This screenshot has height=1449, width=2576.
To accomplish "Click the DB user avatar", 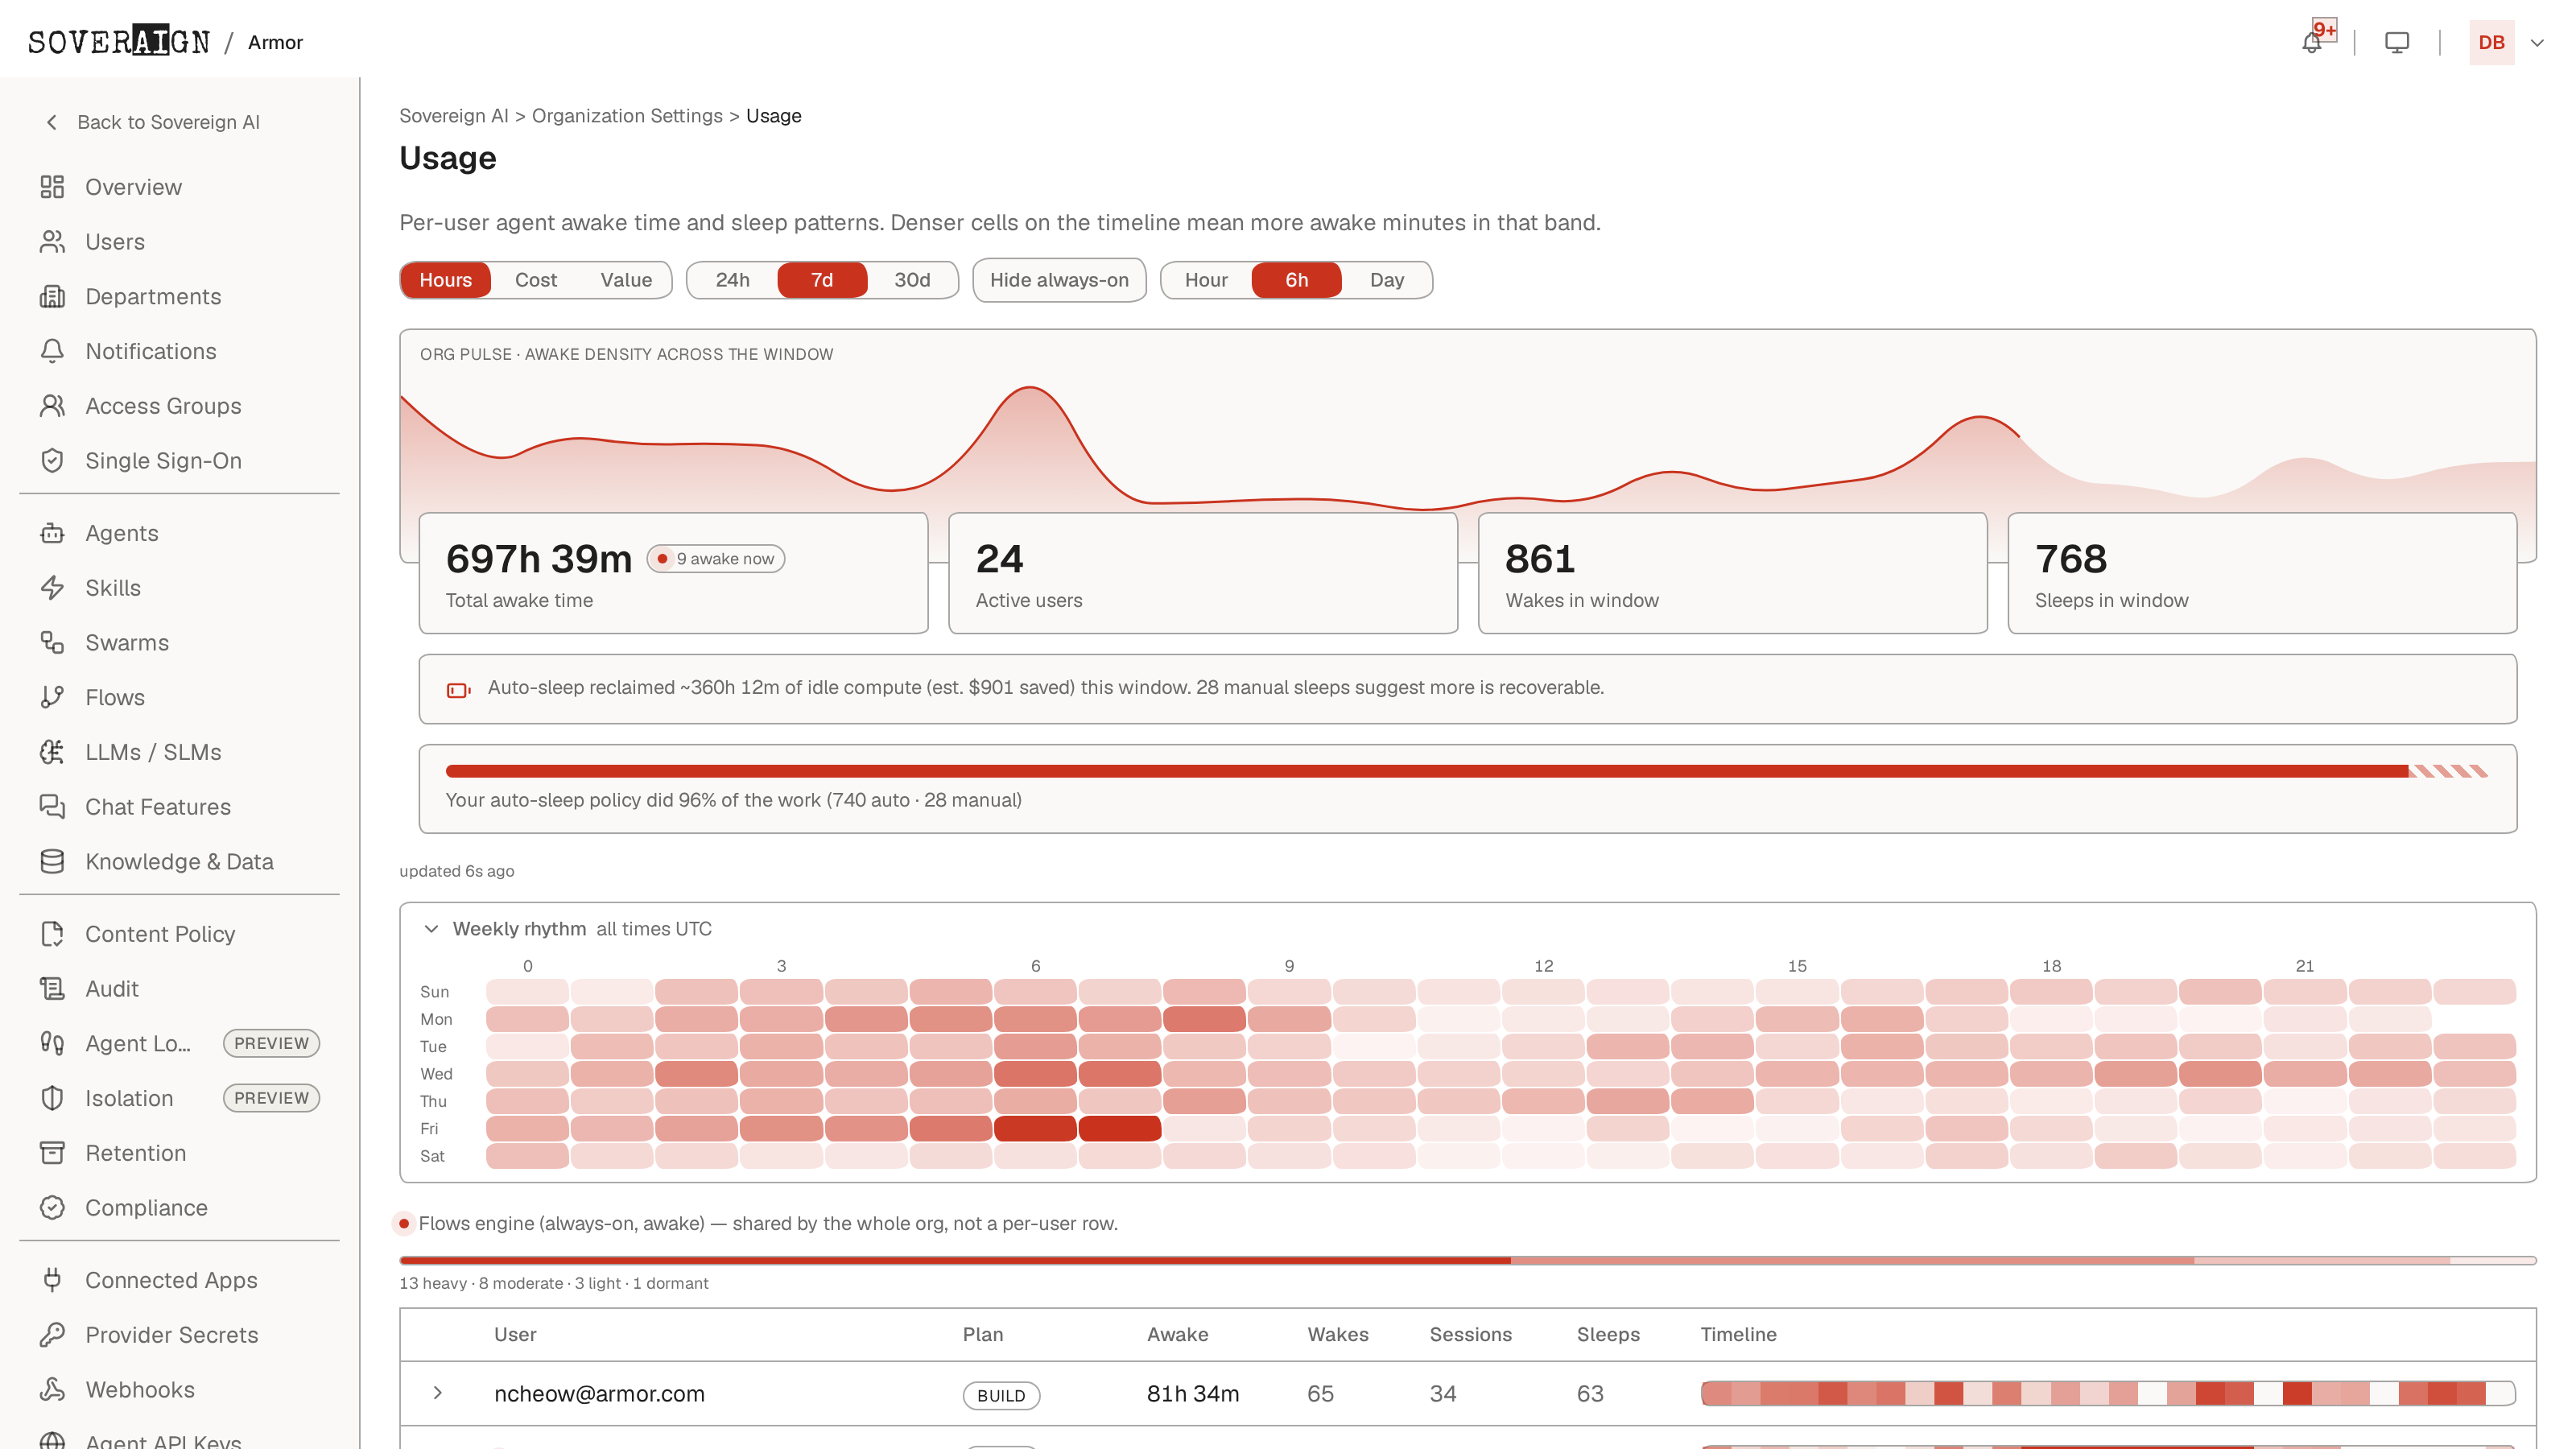I will tap(2491, 42).
